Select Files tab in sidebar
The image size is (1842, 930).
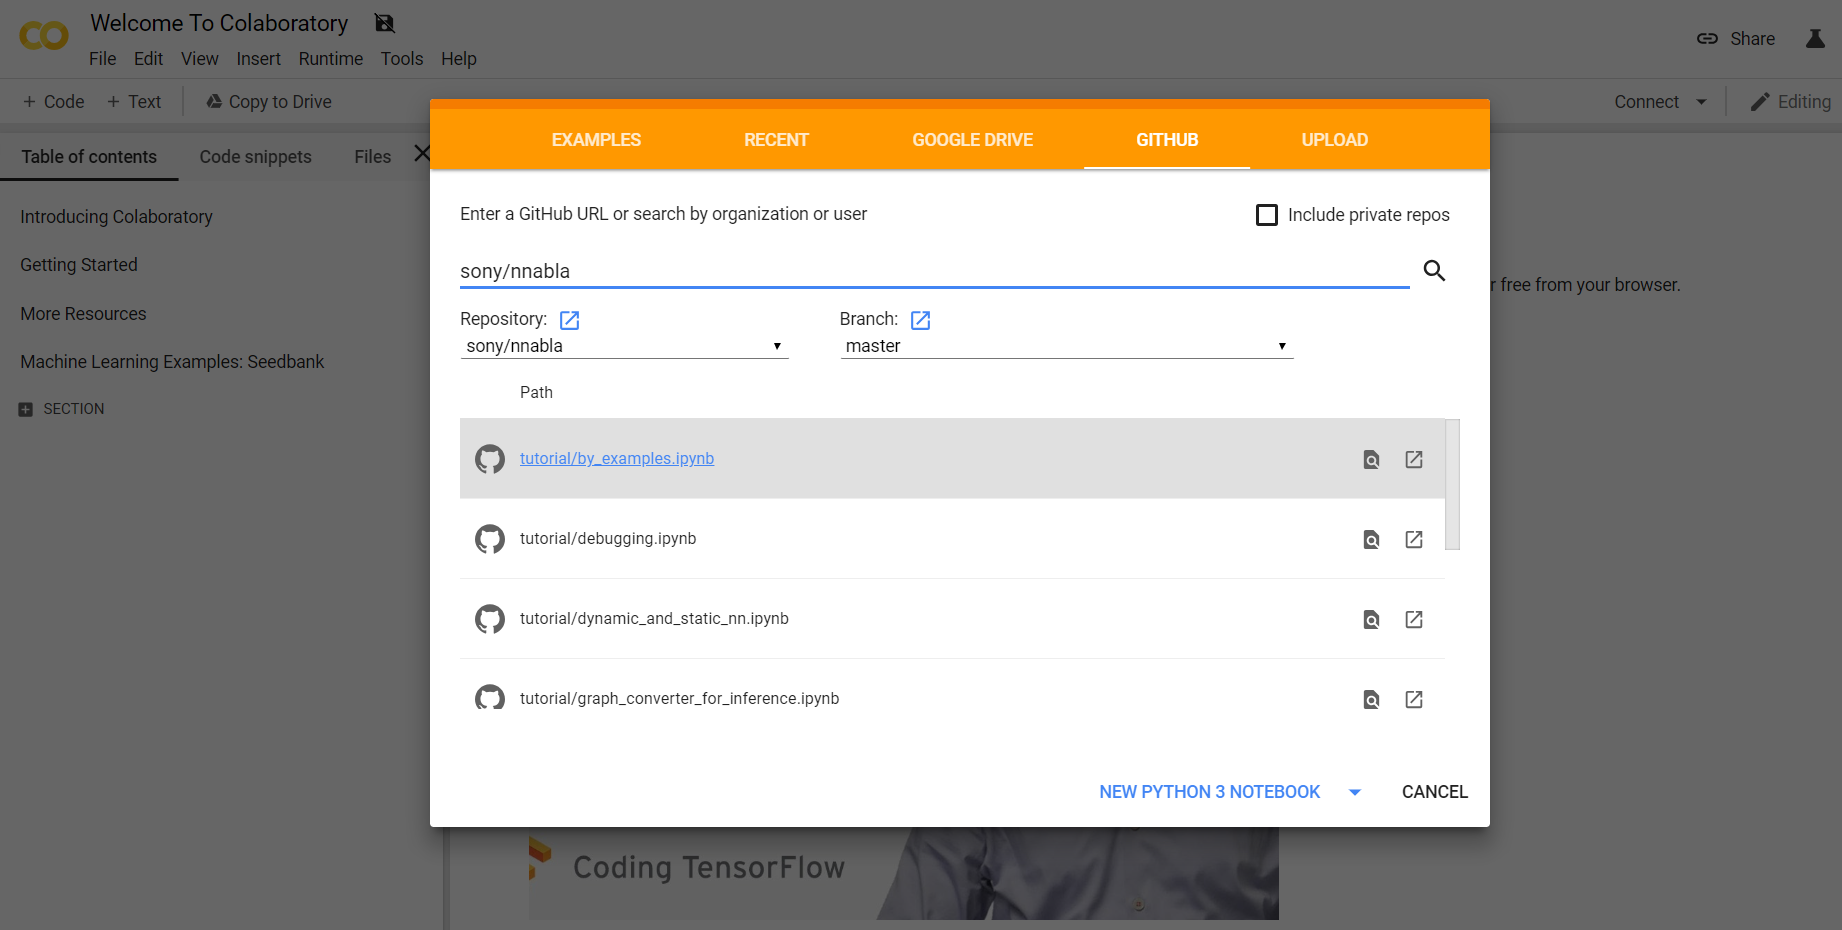(x=372, y=157)
